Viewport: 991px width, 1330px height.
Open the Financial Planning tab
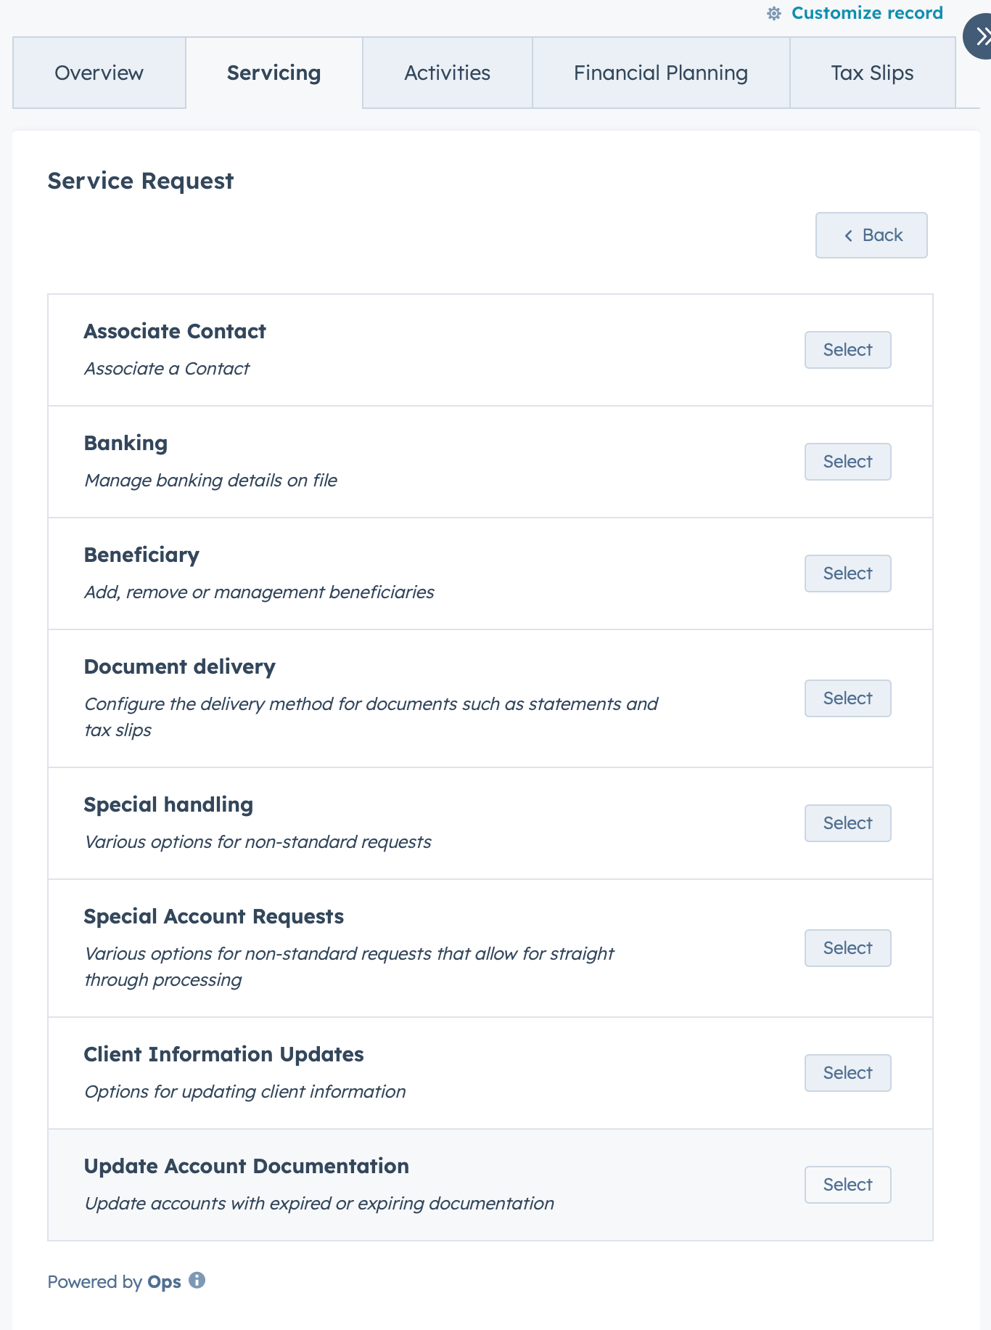[660, 73]
